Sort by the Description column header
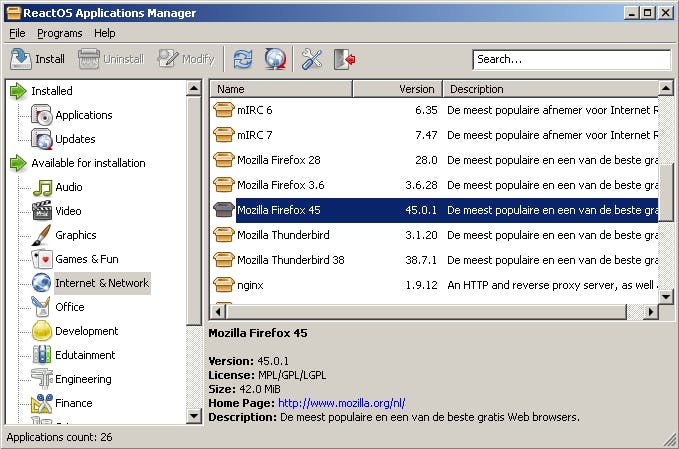This screenshot has width=679, height=449. point(550,89)
